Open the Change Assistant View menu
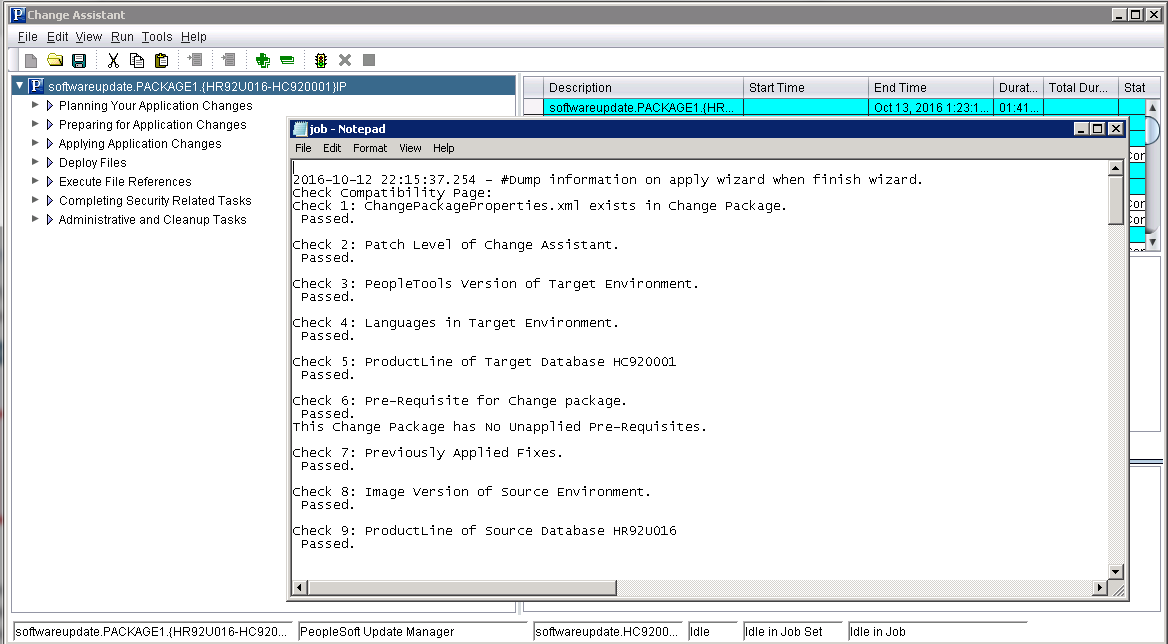The image size is (1168, 644). coord(89,36)
